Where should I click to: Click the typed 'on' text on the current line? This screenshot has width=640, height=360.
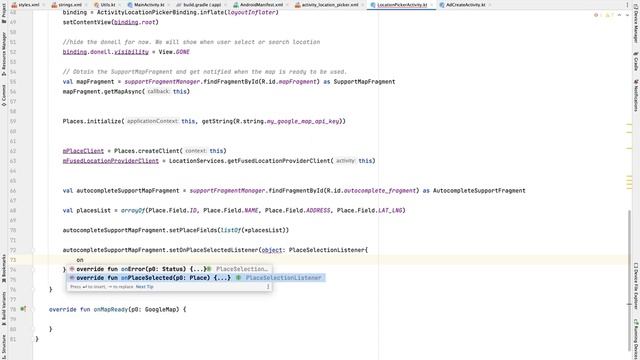[x=80, y=260]
